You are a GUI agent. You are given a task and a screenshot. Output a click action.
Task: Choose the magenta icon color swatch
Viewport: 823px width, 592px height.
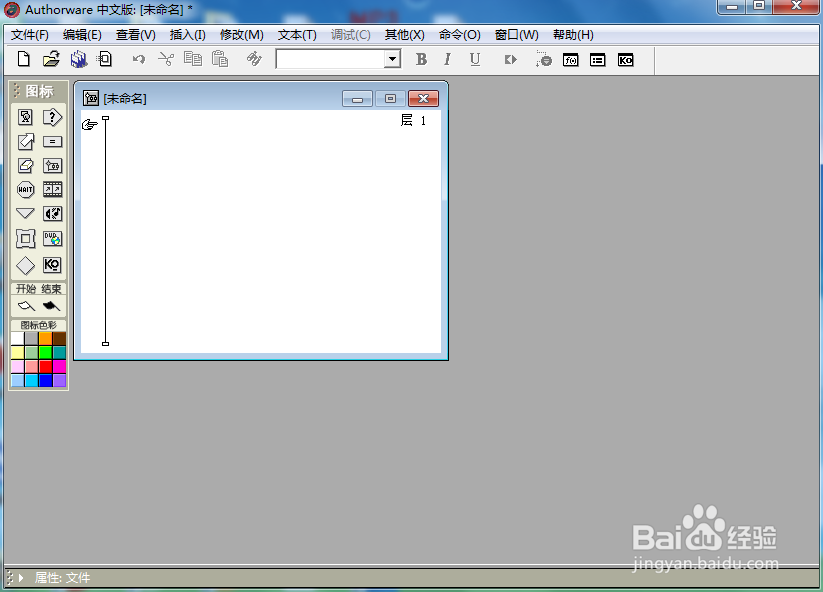(x=59, y=366)
